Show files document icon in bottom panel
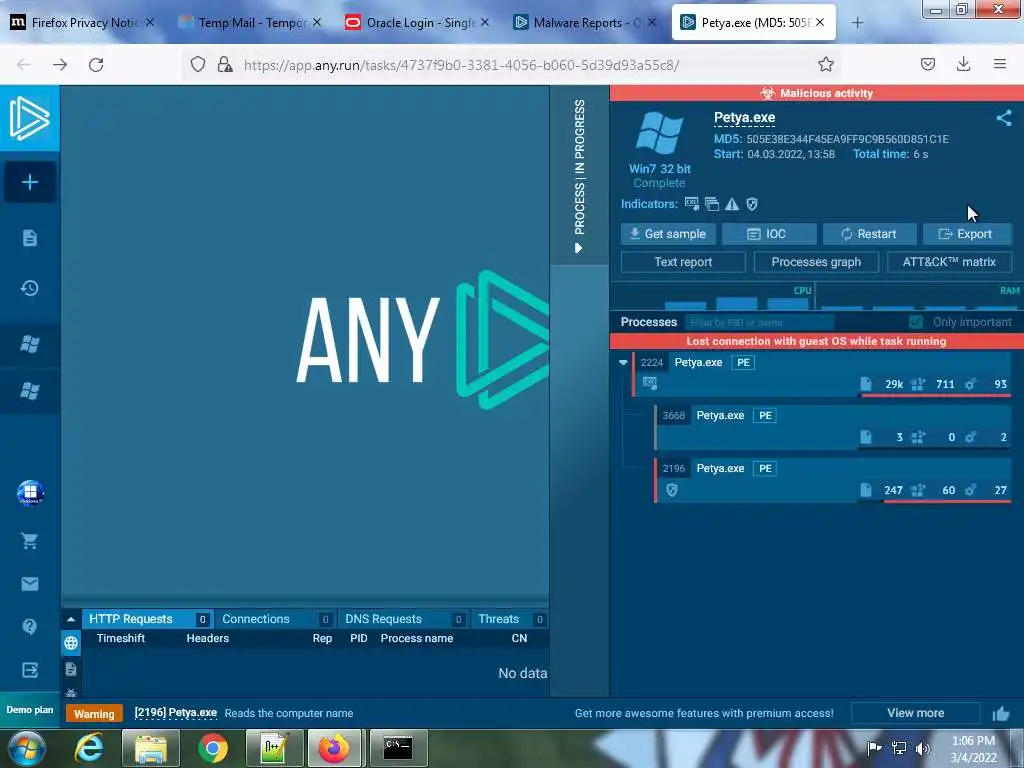 click(x=71, y=669)
